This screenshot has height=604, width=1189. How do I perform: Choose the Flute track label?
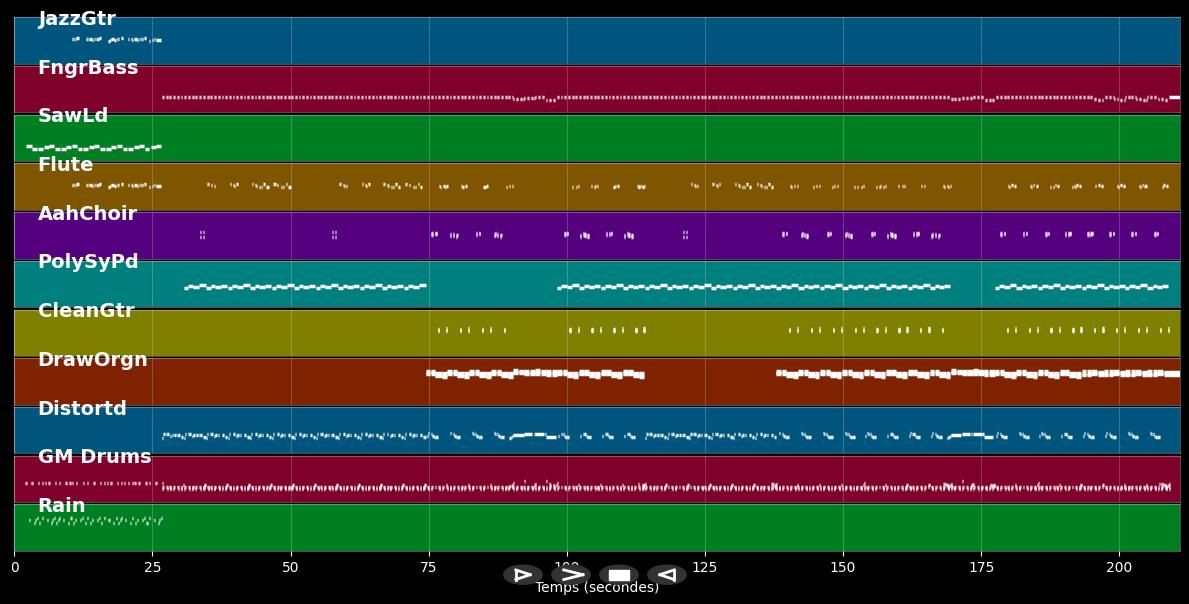point(65,165)
